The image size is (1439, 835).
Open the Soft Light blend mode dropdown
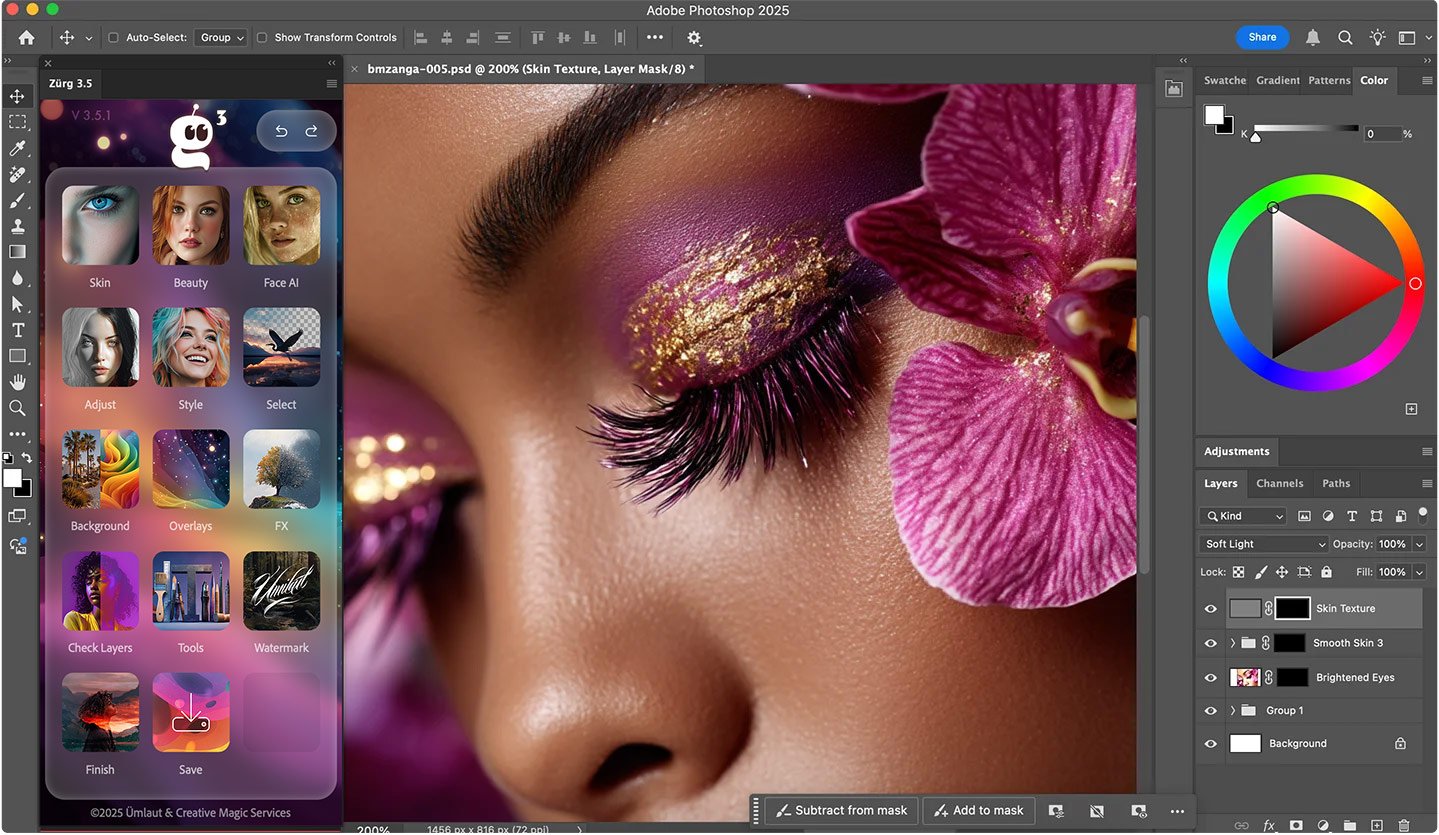coord(1262,544)
